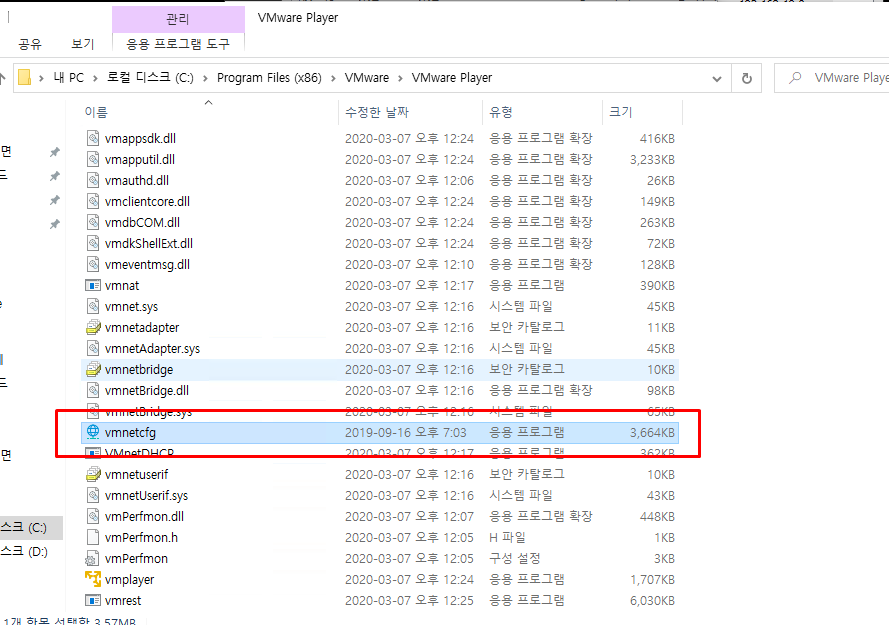Click the vmnetUserif.sys file icon
This screenshot has height=625, width=889.
pyautogui.click(x=93, y=495)
